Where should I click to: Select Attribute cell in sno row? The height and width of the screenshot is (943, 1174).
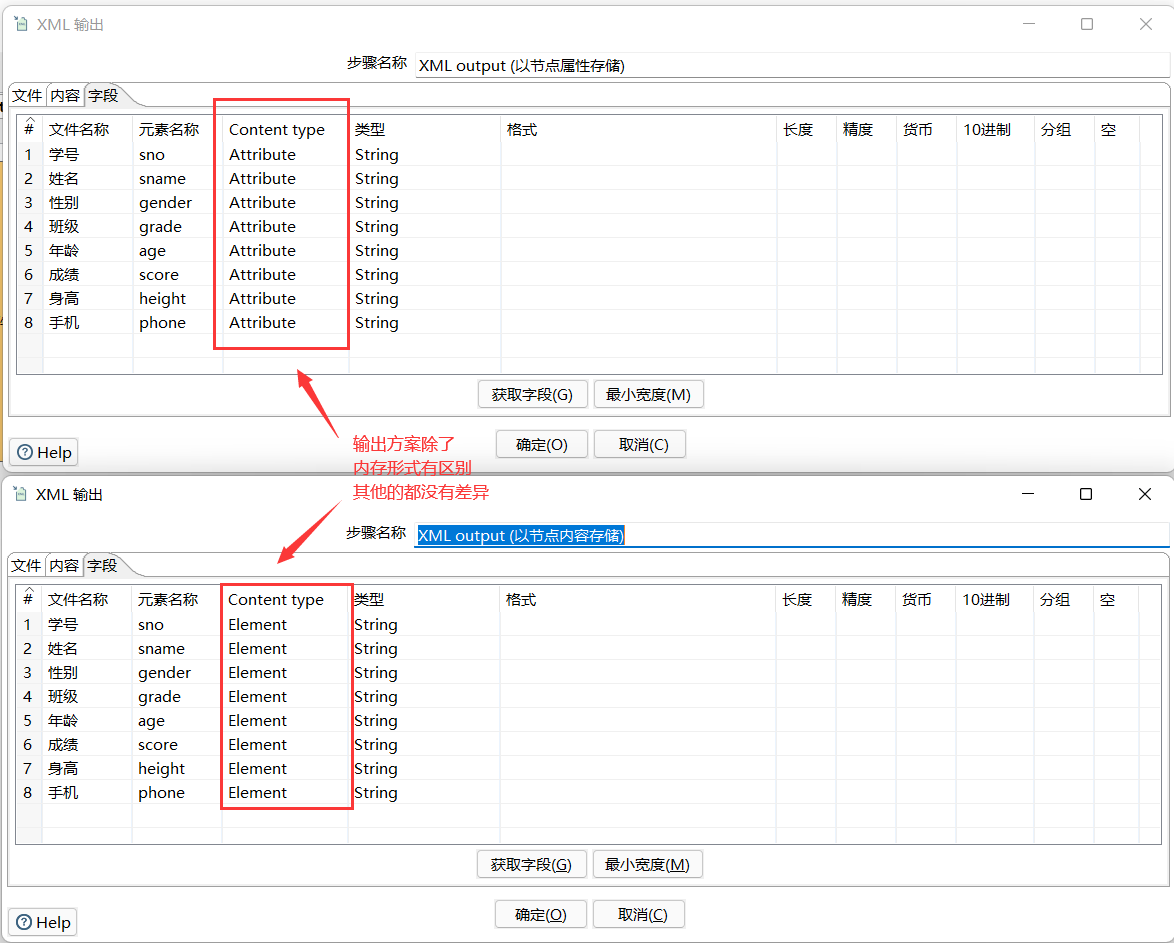285,154
